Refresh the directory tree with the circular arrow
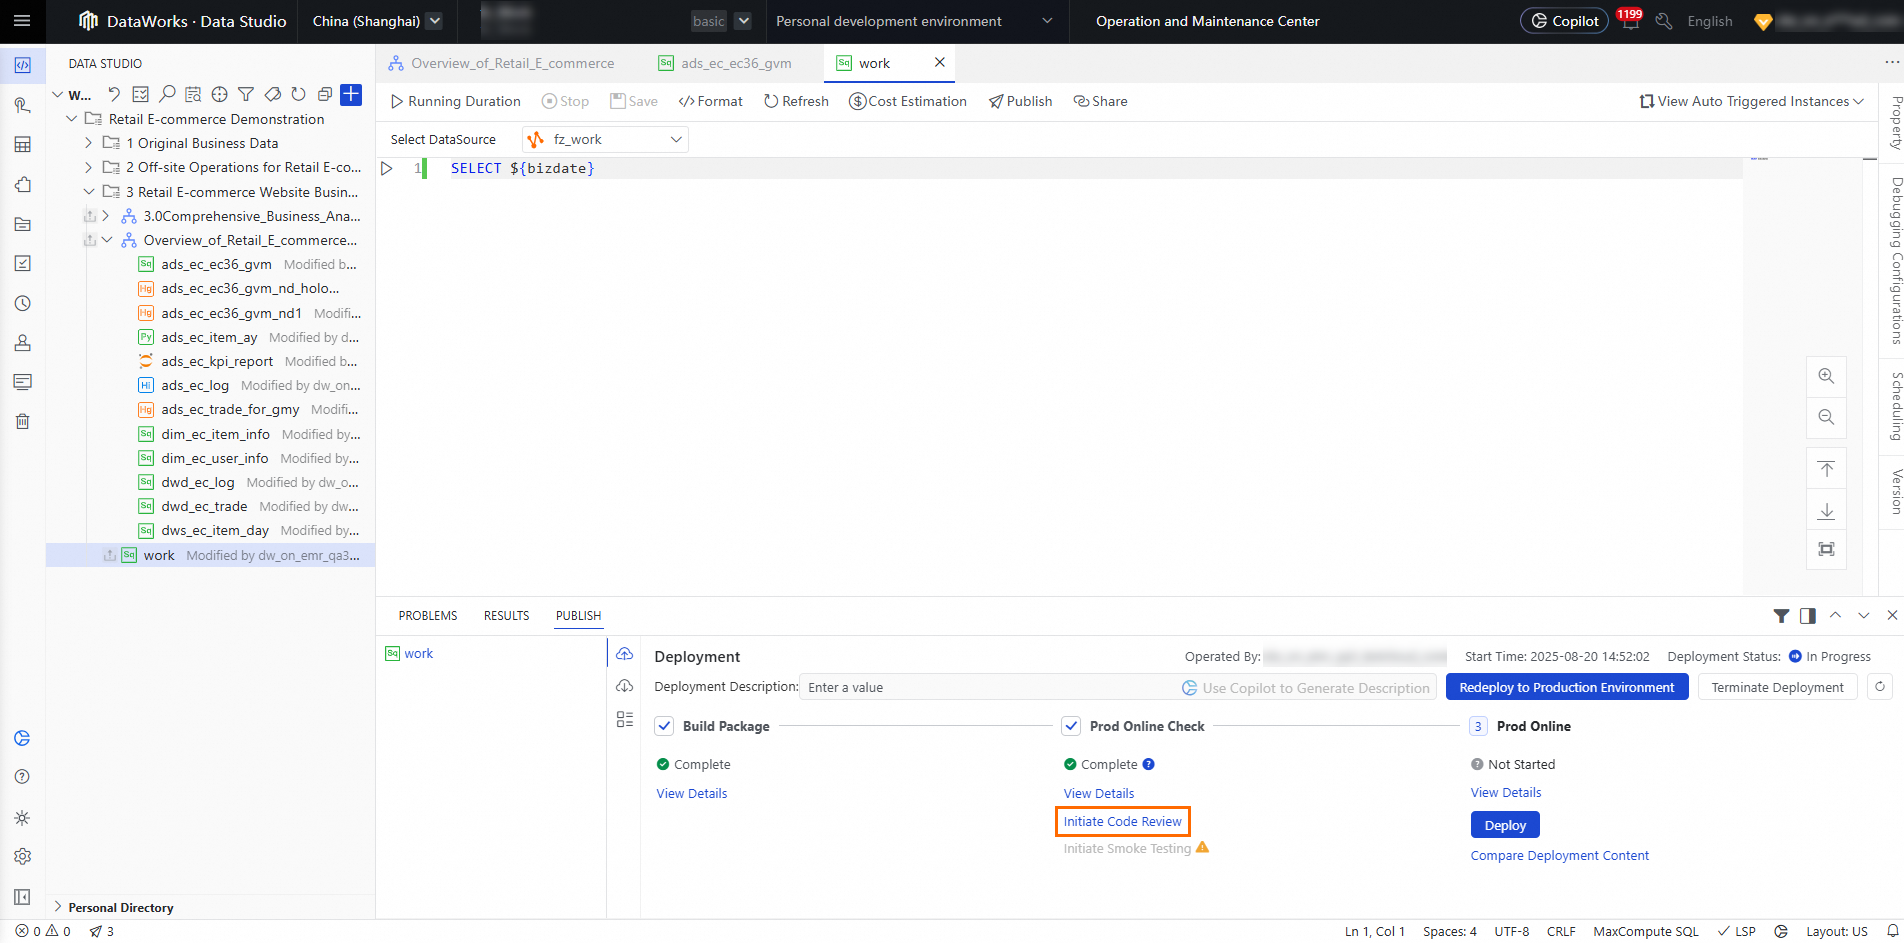The height and width of the screenshot is (943, 1904). click(x=298, y=94)
